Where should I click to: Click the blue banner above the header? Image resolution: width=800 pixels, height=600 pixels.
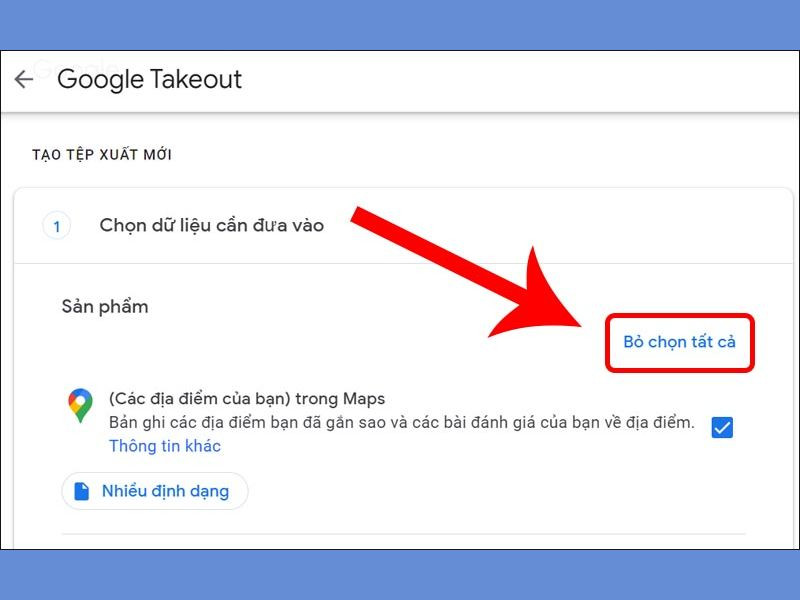point(400,24)
